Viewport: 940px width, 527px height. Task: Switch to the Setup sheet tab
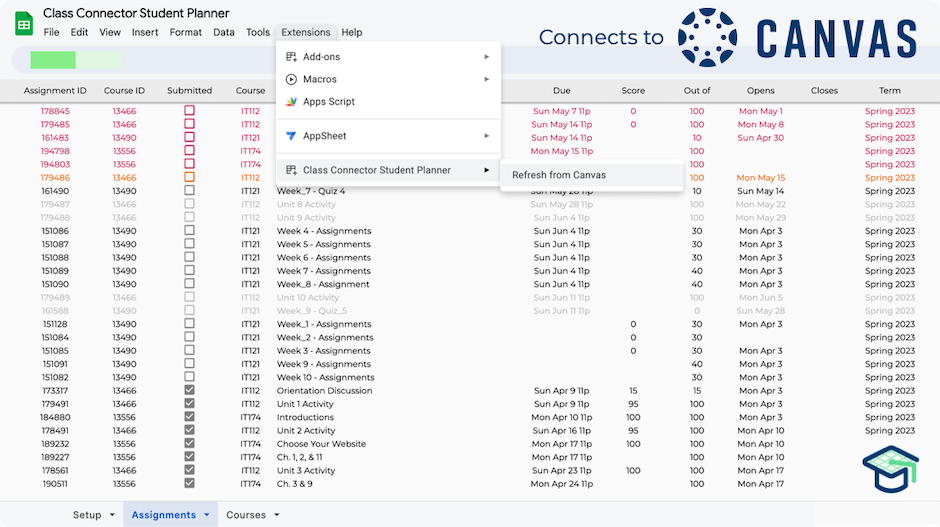pos(87,515)
